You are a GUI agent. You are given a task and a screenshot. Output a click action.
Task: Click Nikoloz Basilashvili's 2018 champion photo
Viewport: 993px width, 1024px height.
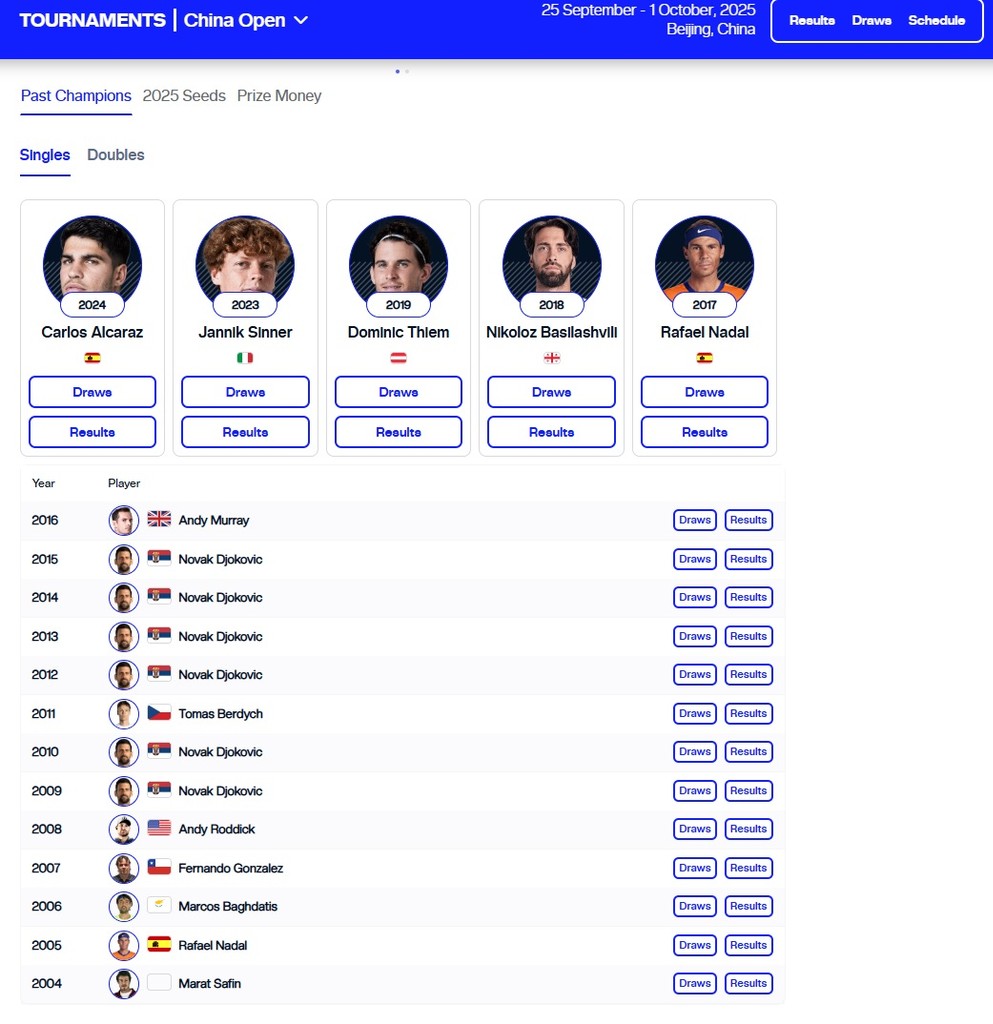(x=552, y=263)
